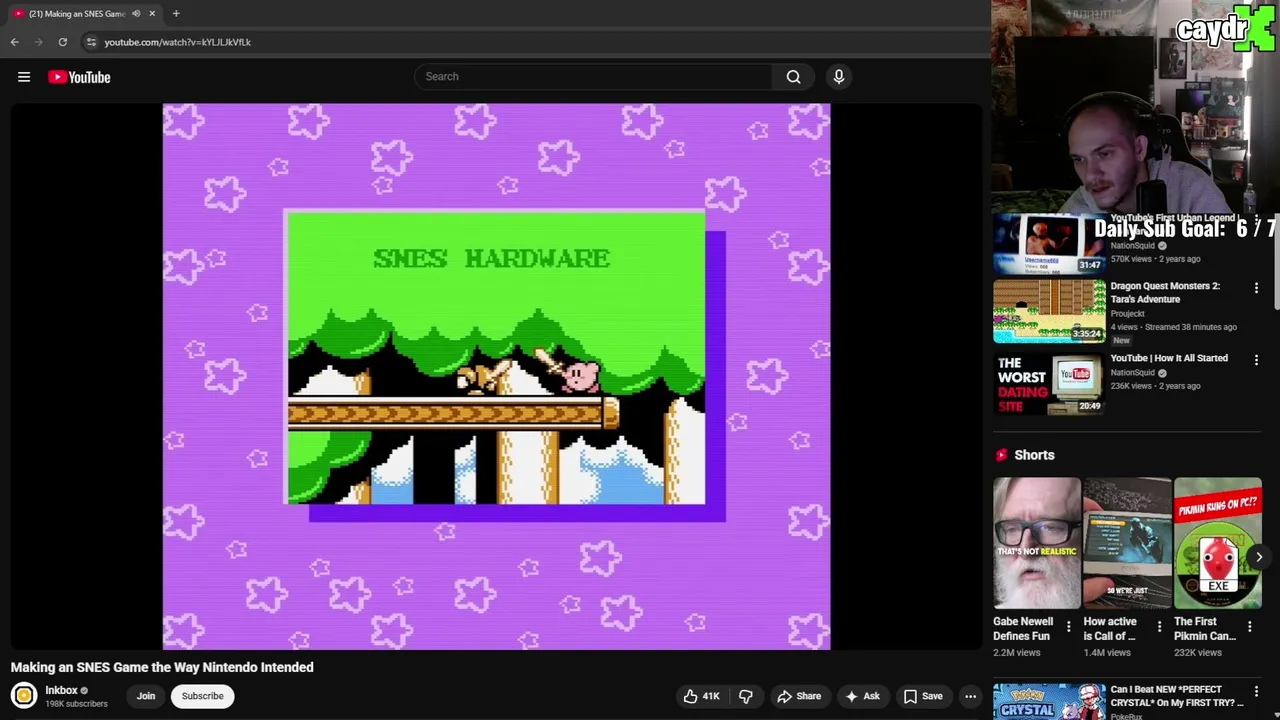Join the Inkbox channel membership

coord(146,696)
